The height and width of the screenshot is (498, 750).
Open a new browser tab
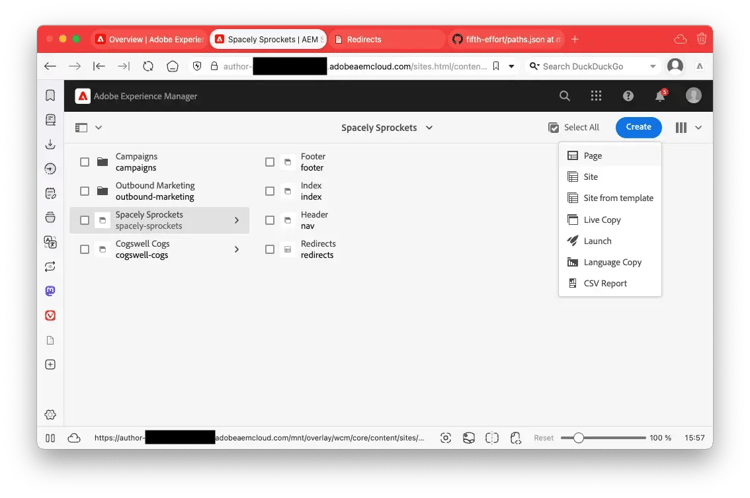tap(575, 39)
